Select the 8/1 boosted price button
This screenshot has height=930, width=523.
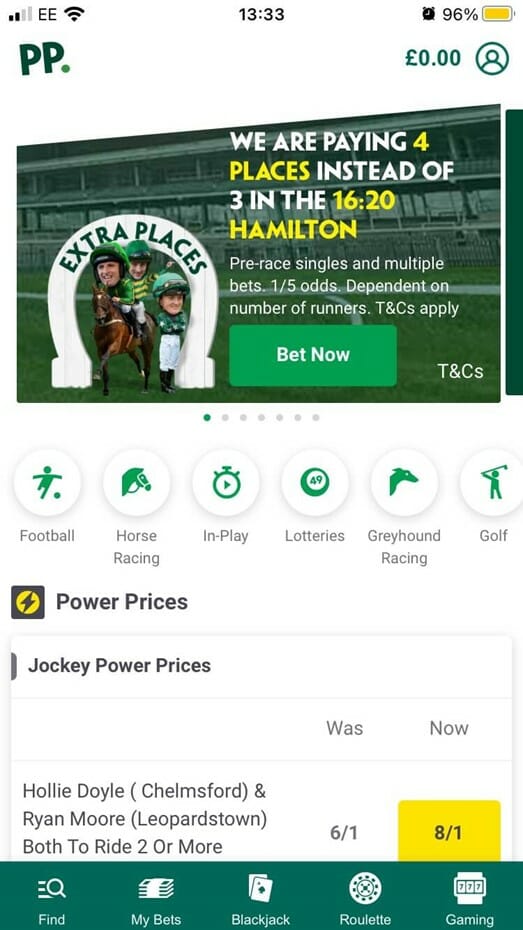click(x=449, y=831)
